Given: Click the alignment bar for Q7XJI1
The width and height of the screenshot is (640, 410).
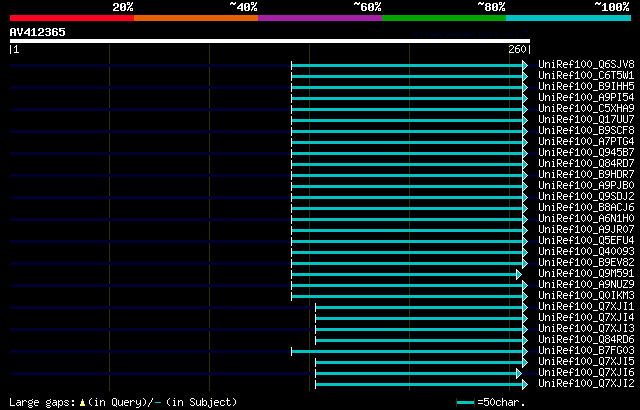Looking at the screenshot, I should click(x=419, y=308).
